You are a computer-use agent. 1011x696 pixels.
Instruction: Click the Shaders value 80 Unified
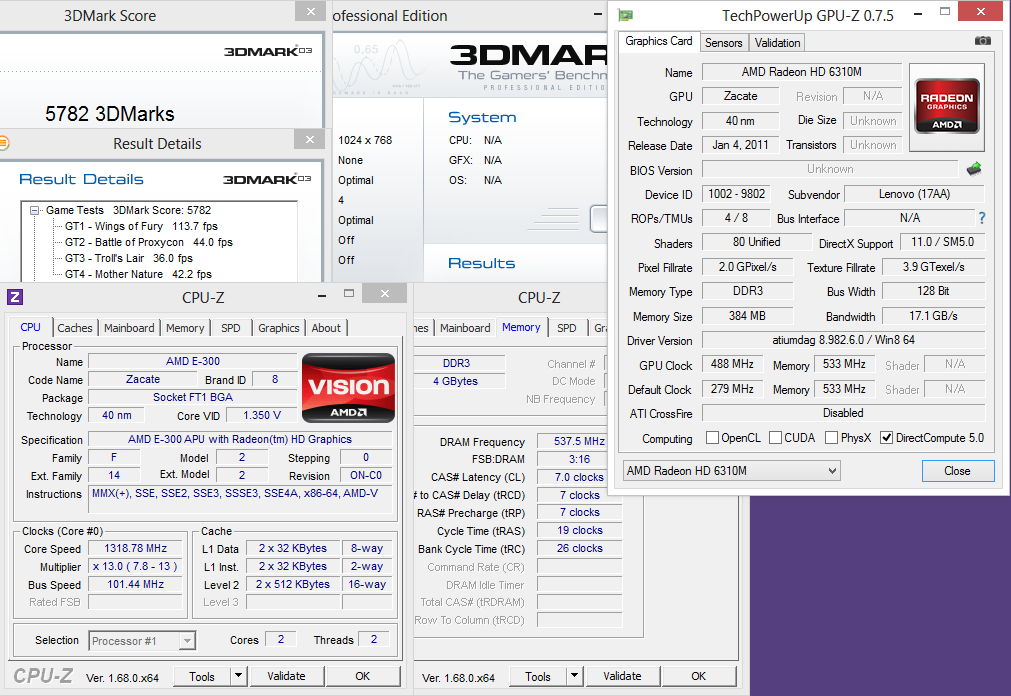pos(756,243)
